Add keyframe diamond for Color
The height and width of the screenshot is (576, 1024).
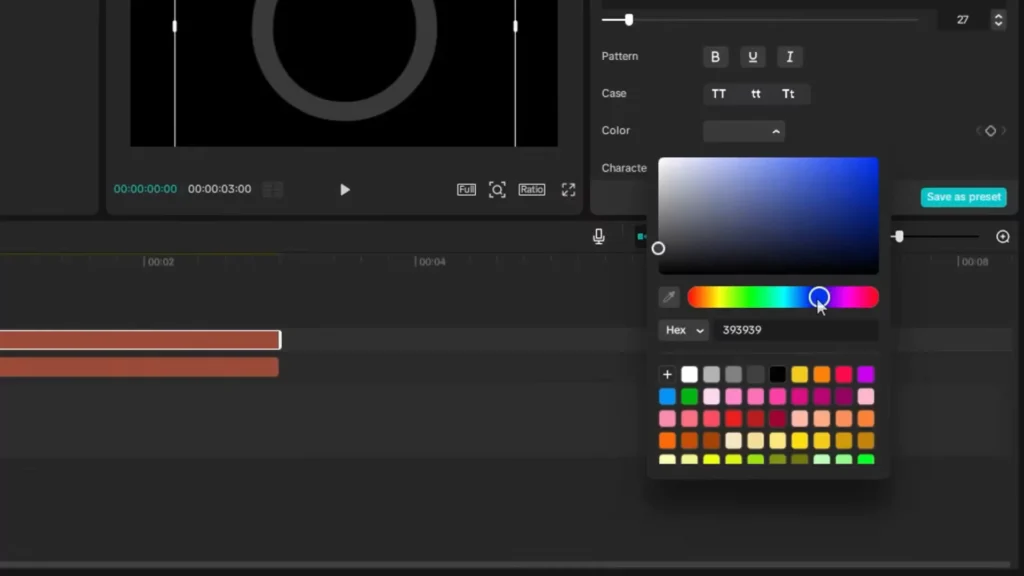tap(990, 131)
